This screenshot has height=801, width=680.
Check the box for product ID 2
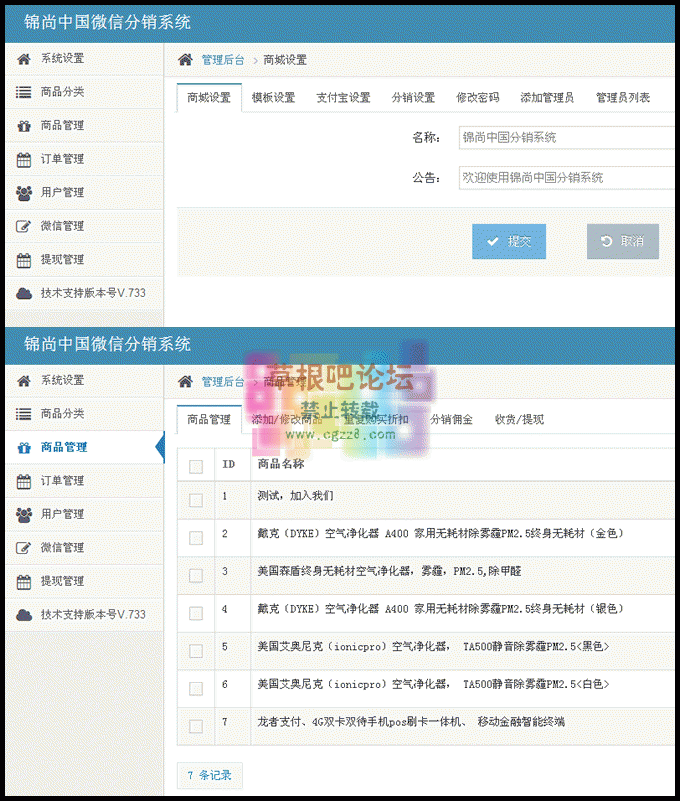(x=196, y=538)
